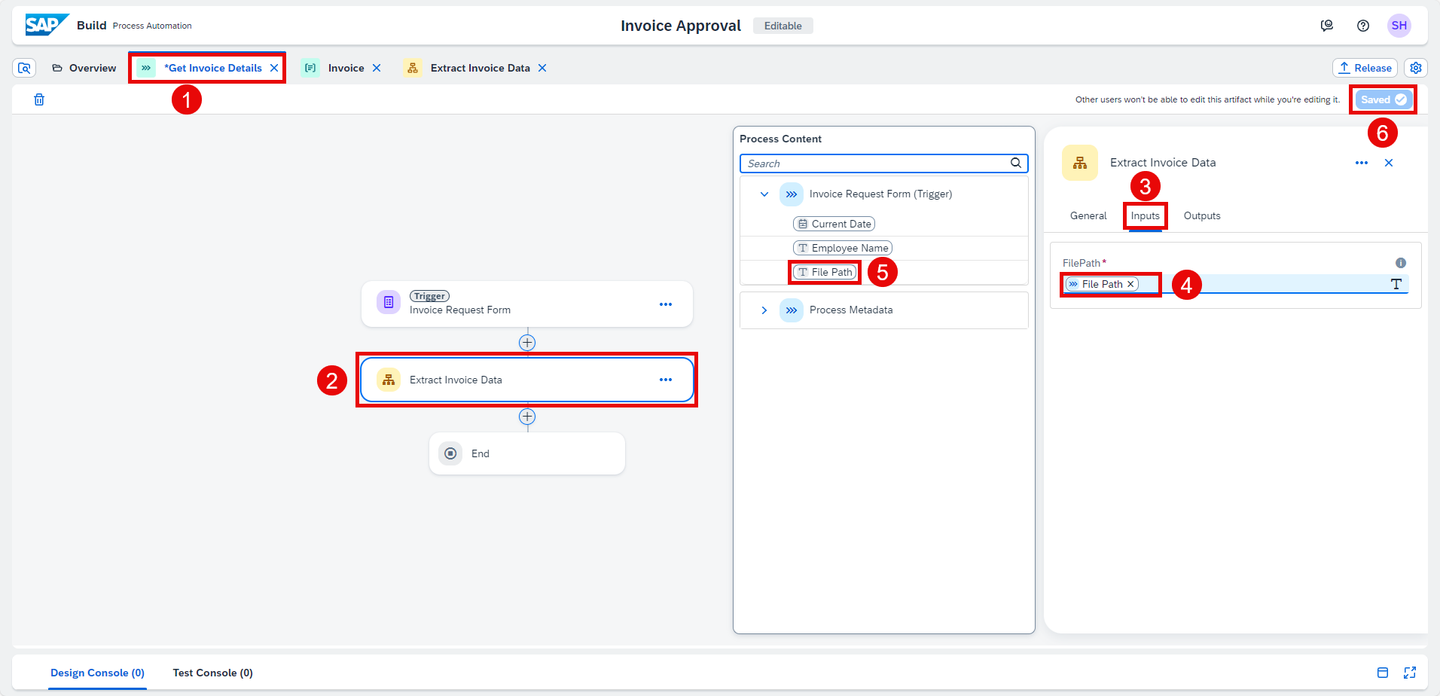Image resolution: width=1440 pixels, height=696 pixels.
Task: Click the End event stop icon
Action: 450,453
